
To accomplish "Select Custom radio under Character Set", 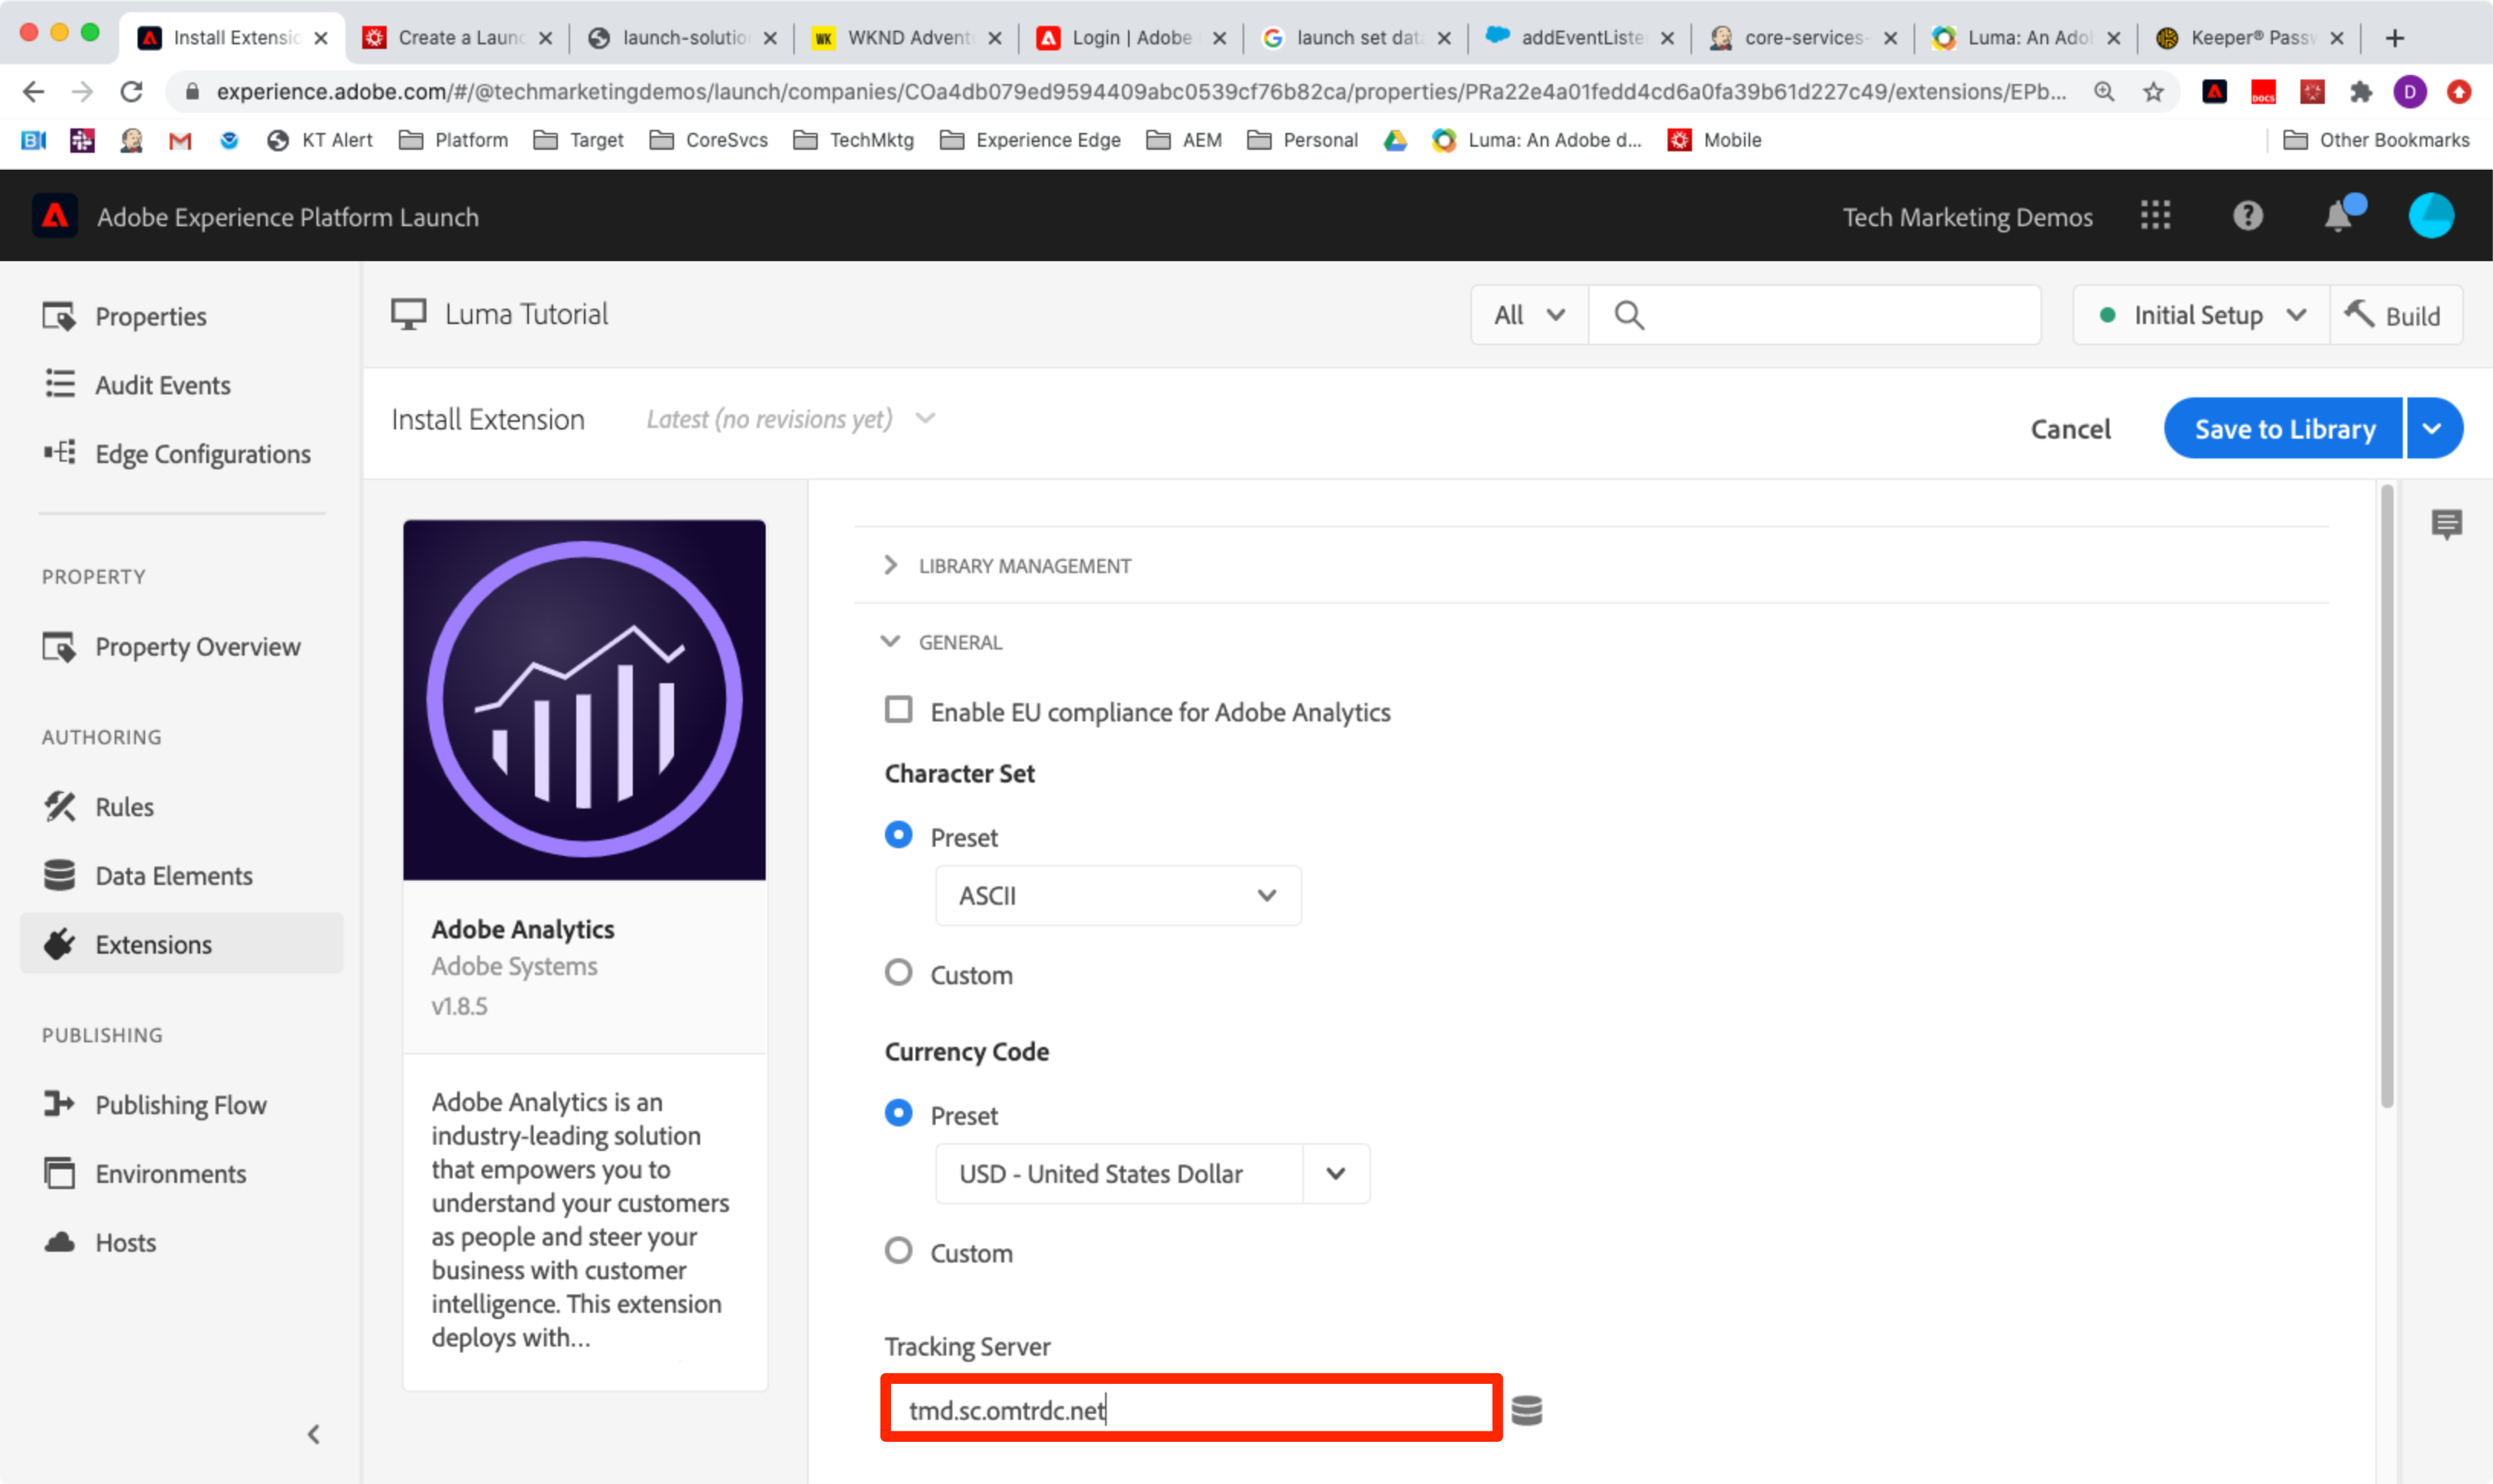I will coord(898,973).
